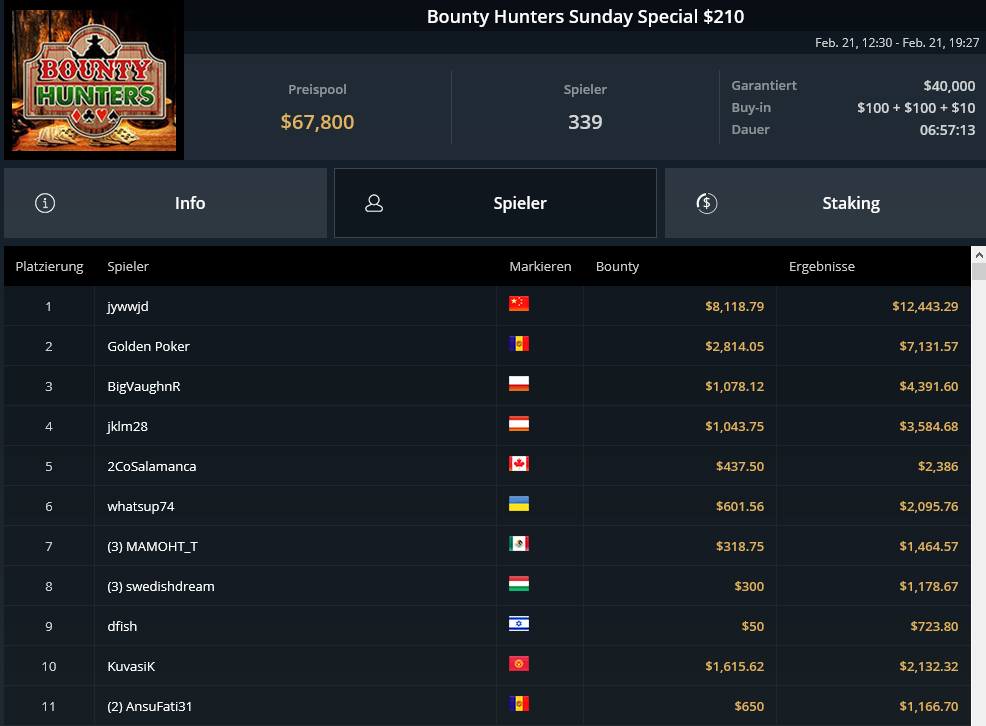986x726 pixels.
Task: Click the Garantiert value $40,000
Action: pyautogui.click(x=949, y=86)
